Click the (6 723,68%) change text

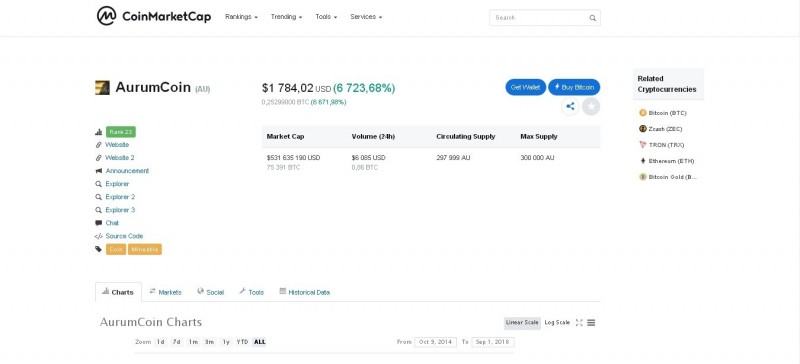coord(364,88)
